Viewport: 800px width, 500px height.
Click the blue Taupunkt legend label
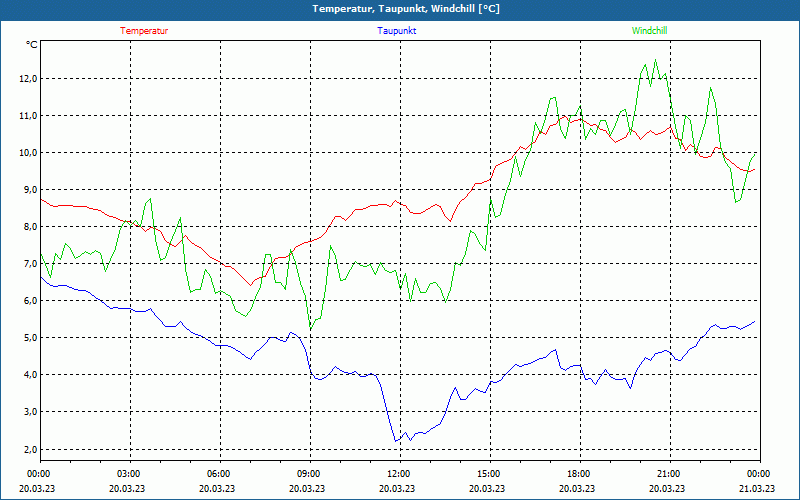396,31
